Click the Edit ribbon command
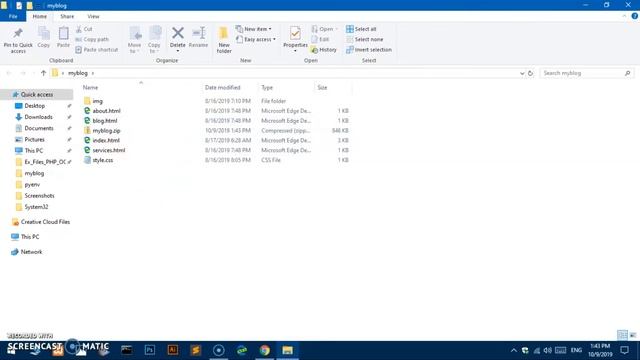The image size is (640, 360). pos(320,39)
